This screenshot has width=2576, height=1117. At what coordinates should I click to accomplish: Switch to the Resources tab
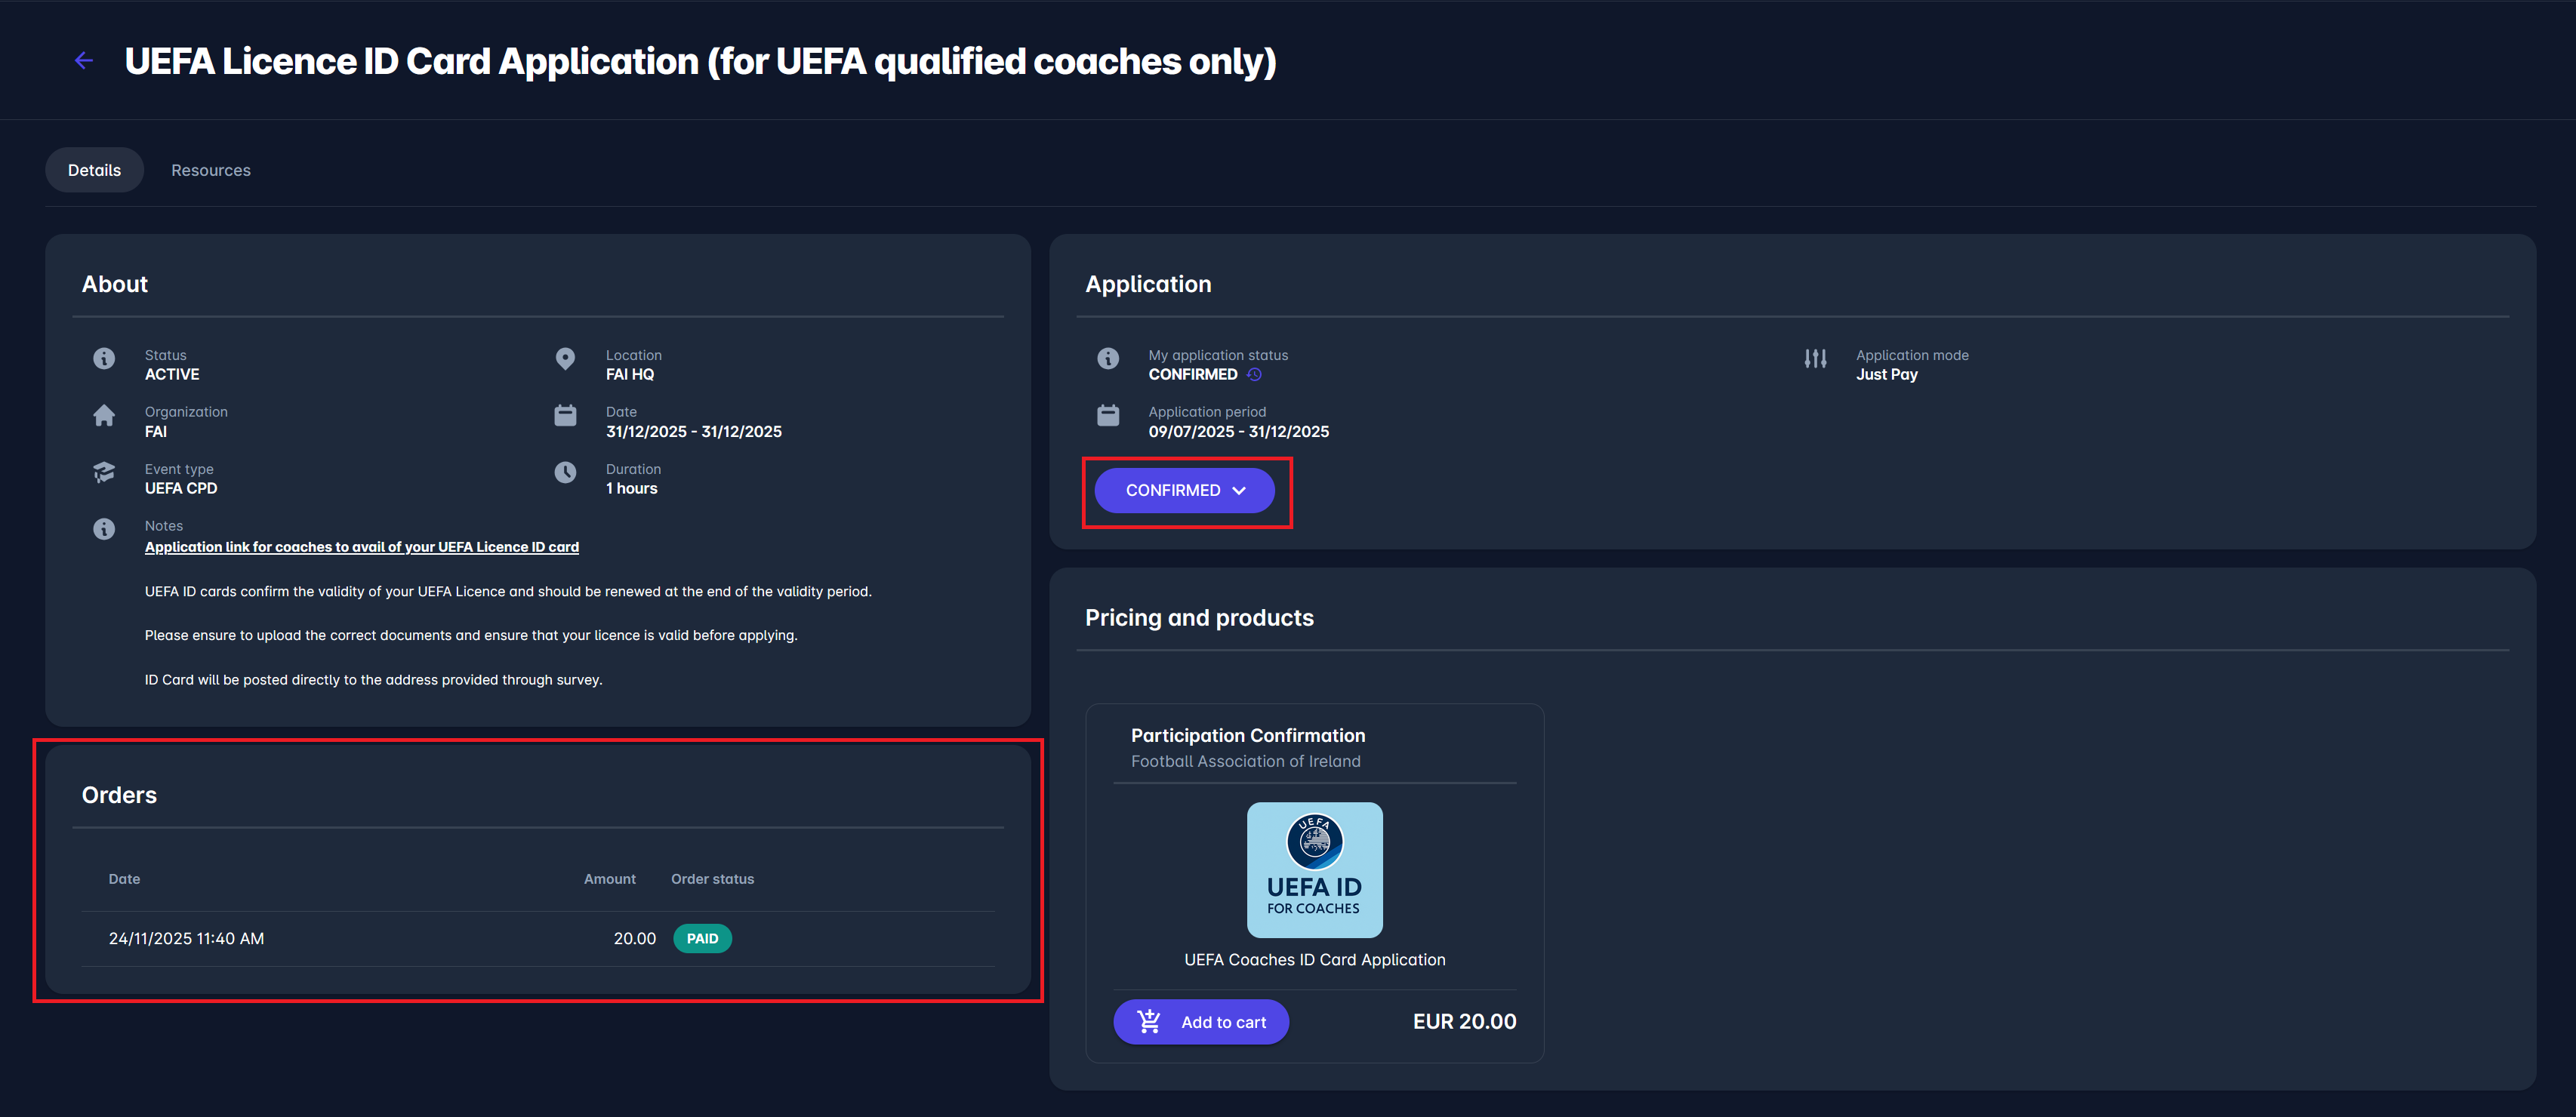click(x=211, y=170)
